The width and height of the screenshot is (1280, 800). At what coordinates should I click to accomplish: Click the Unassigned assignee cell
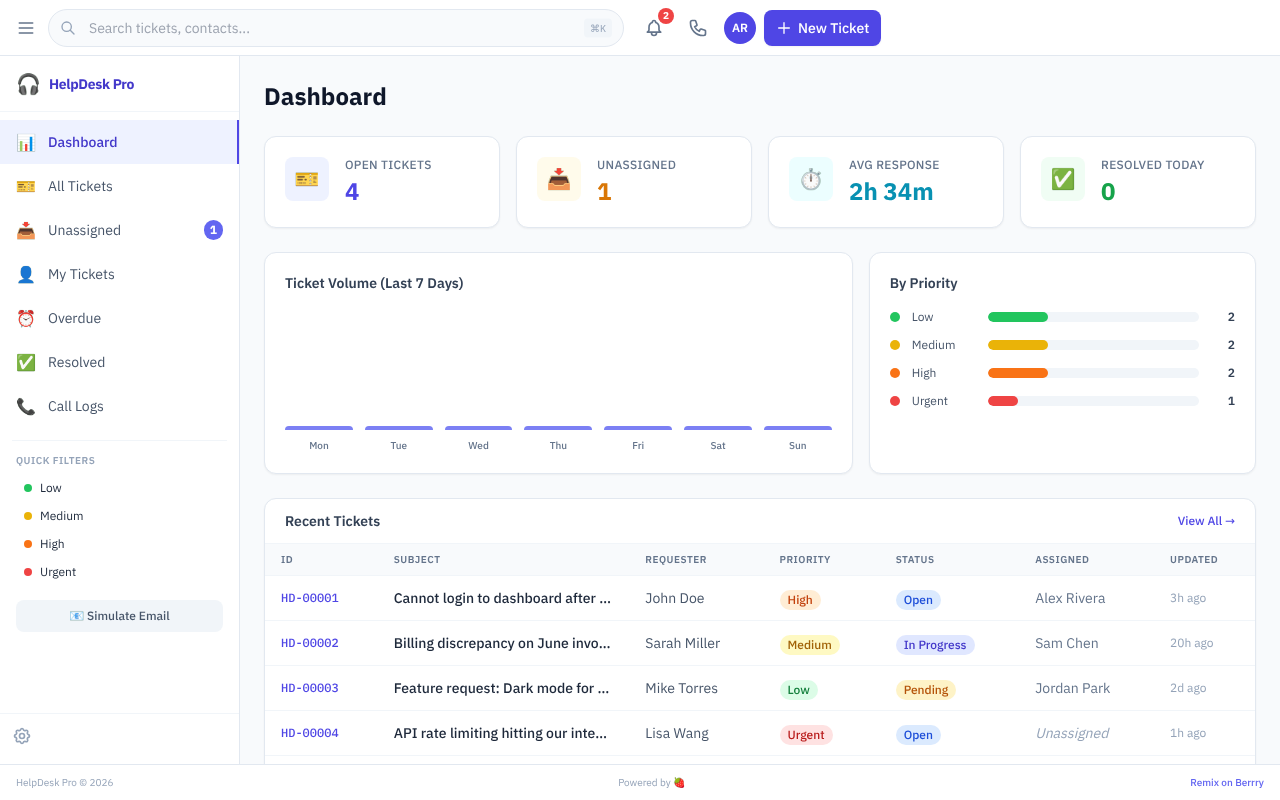(x=1072, y=733)
